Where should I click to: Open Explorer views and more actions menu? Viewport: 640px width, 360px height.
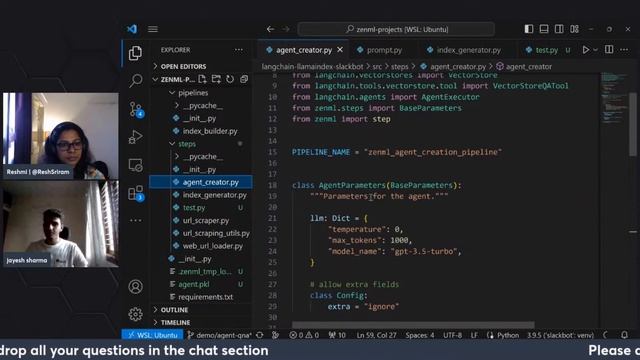tap(239, 50)
